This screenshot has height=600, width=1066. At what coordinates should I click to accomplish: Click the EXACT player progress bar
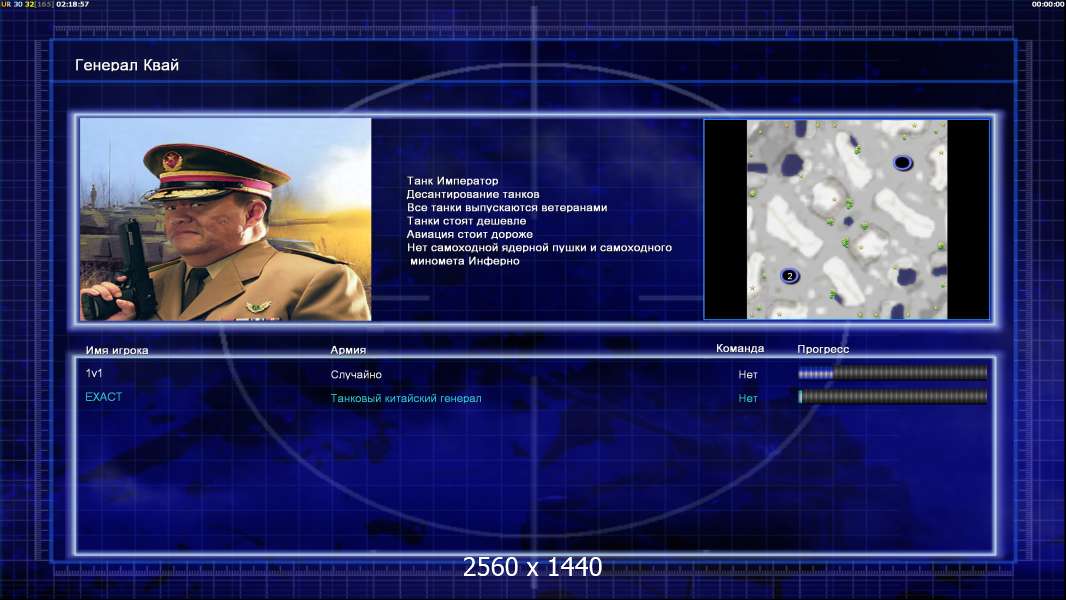pyautogui.click(x=893, y=397)
